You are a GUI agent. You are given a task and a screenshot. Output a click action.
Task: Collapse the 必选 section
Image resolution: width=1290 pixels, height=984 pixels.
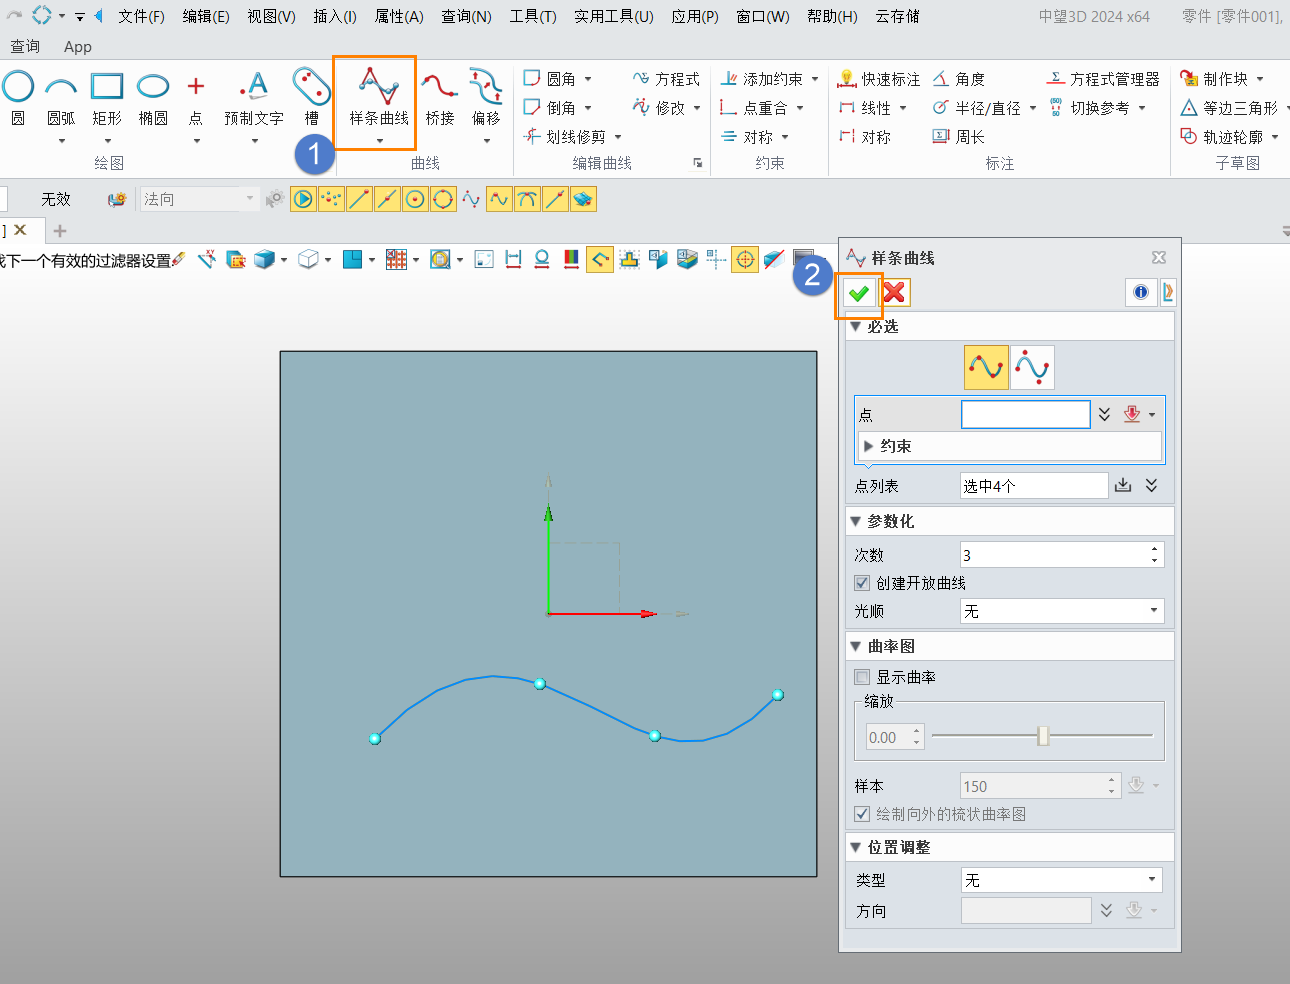[x=856, y=326]
